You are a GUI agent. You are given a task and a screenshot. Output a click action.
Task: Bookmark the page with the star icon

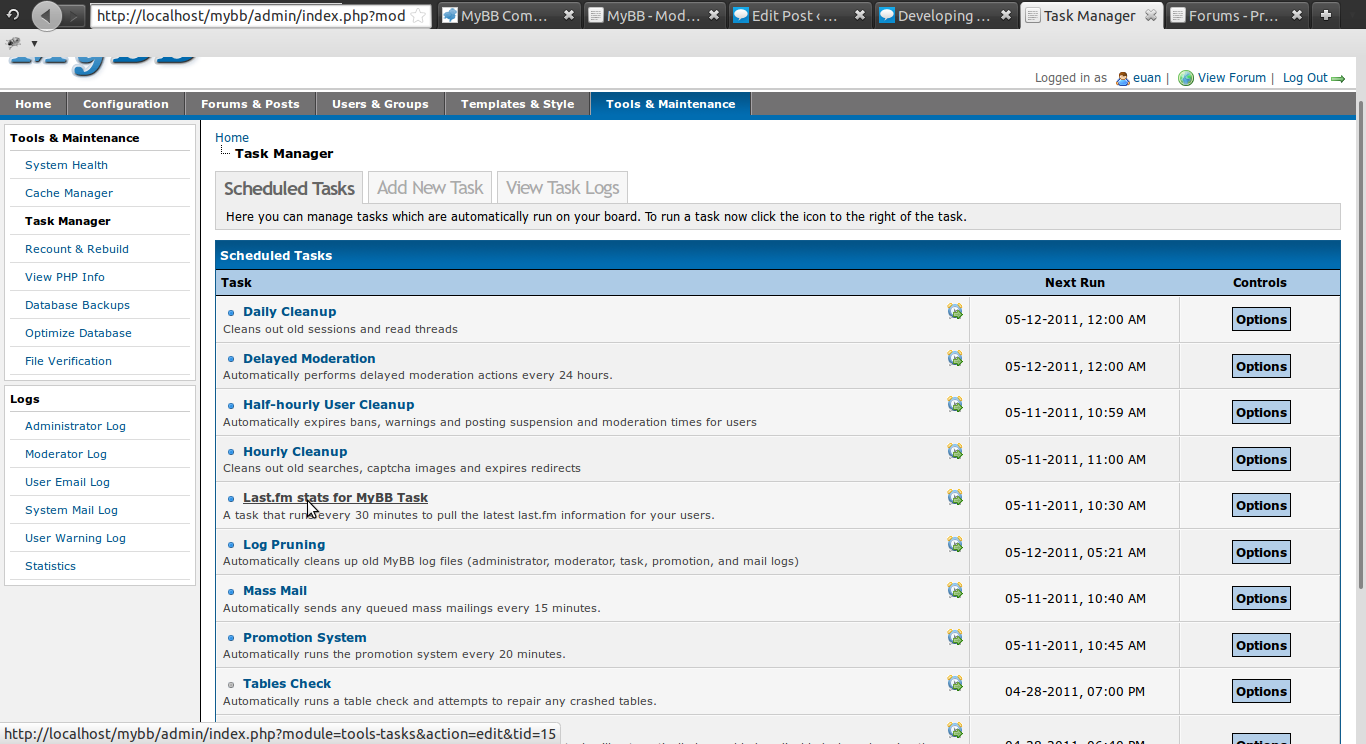click(x=419, y=16)
